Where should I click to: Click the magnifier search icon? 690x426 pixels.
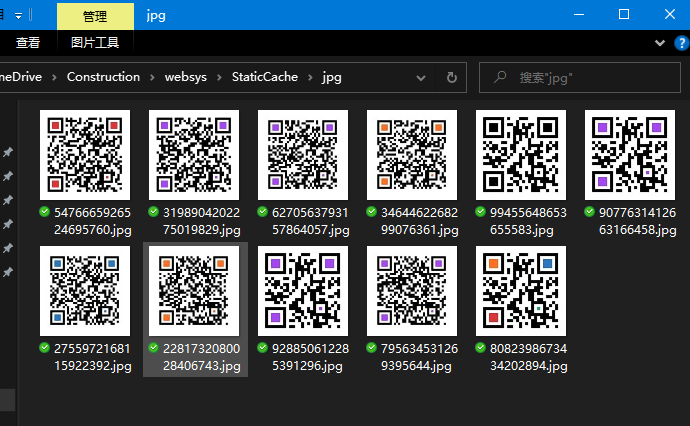500,77
